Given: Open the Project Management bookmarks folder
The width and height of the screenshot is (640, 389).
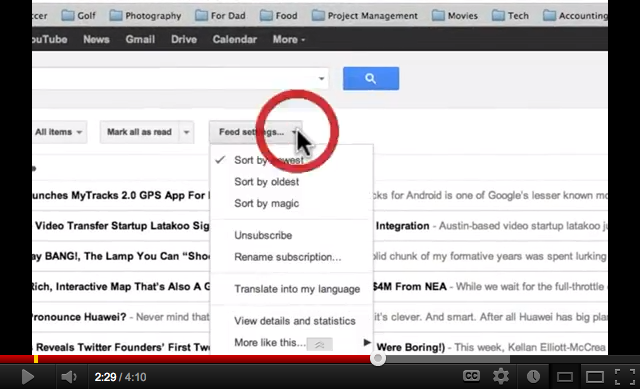Looking at the screenshot, I should [x=365, y=16].
